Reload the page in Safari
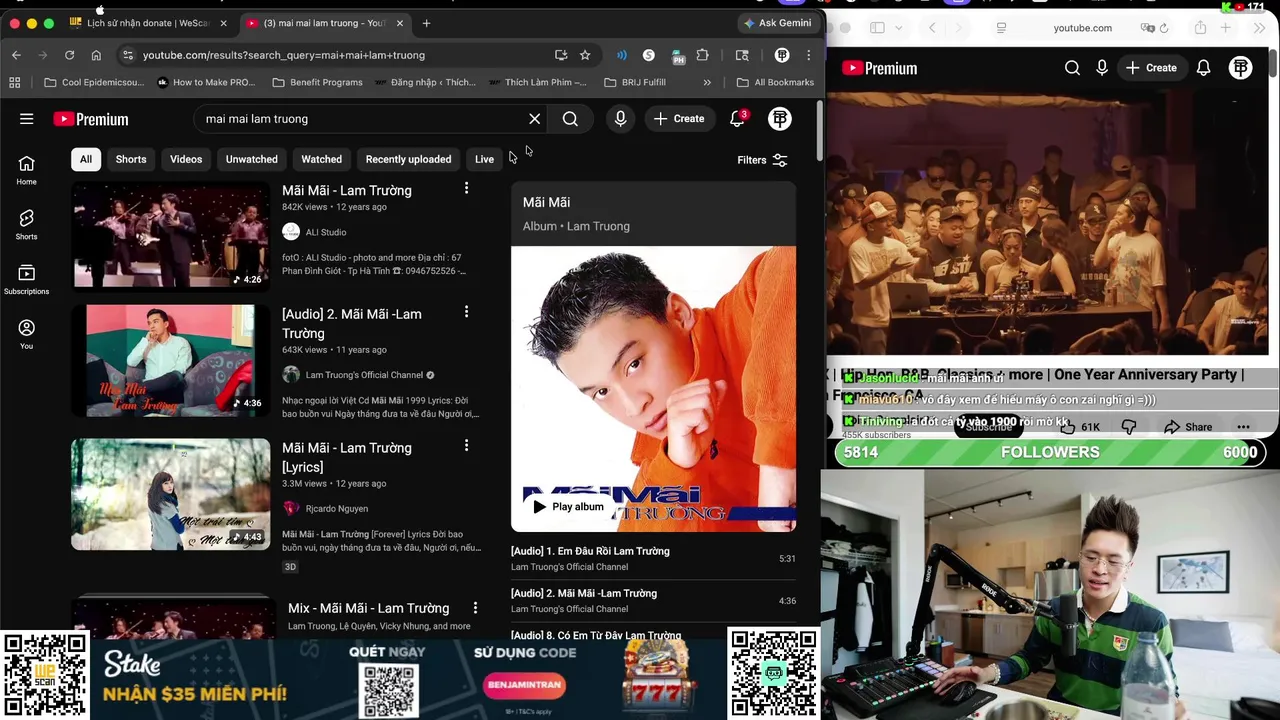 click(x=1164, y=28)
